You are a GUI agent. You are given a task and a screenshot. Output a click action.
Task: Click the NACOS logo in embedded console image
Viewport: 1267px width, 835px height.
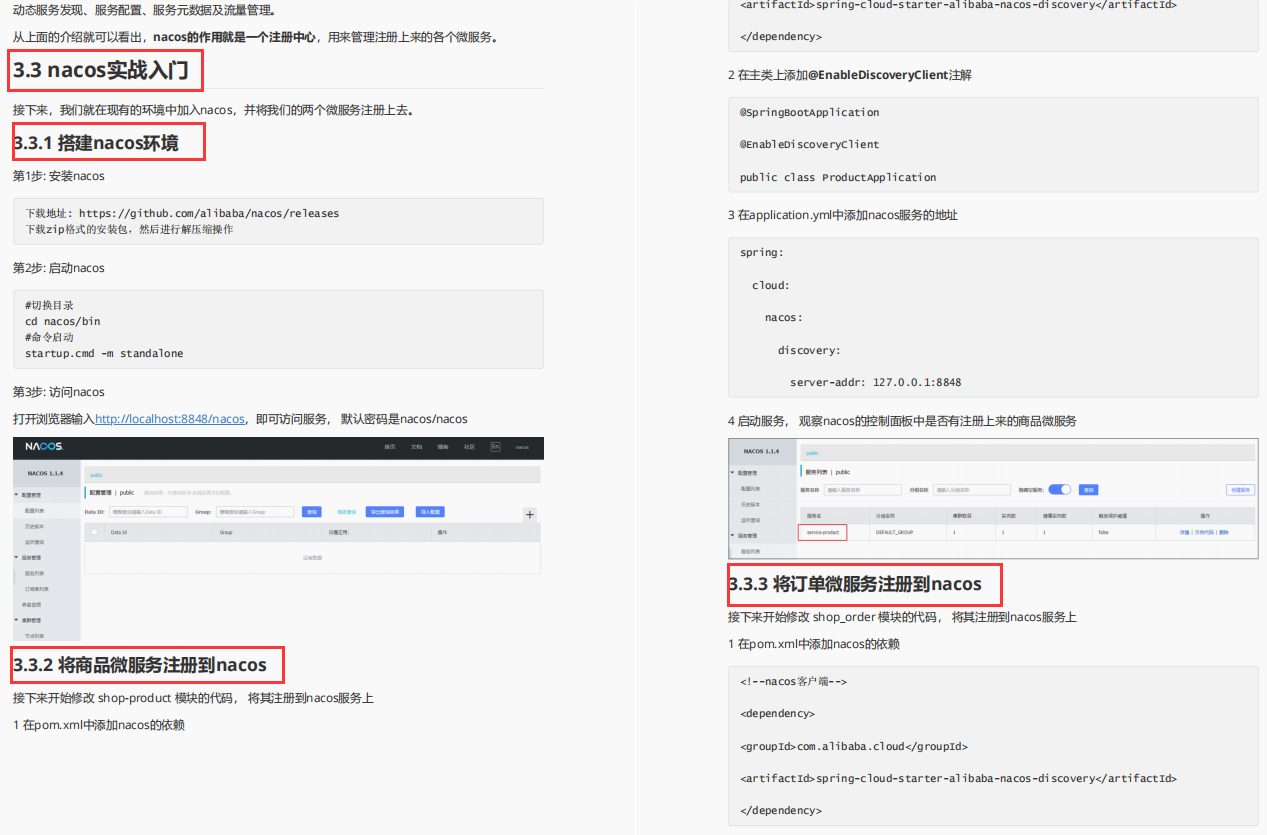point(45,446)
